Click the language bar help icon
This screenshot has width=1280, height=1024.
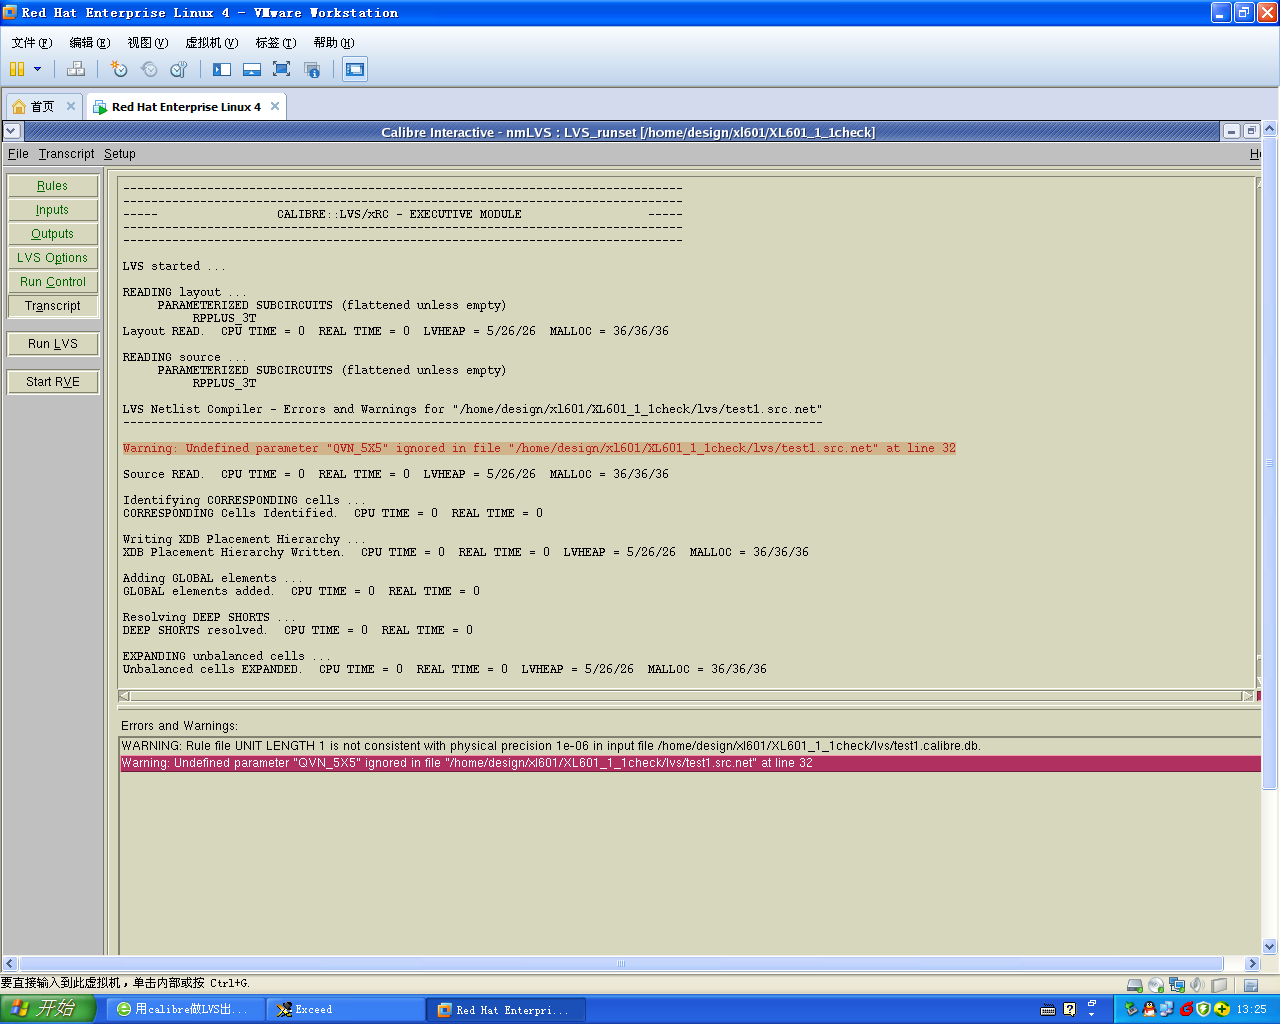(1070, 1009)
